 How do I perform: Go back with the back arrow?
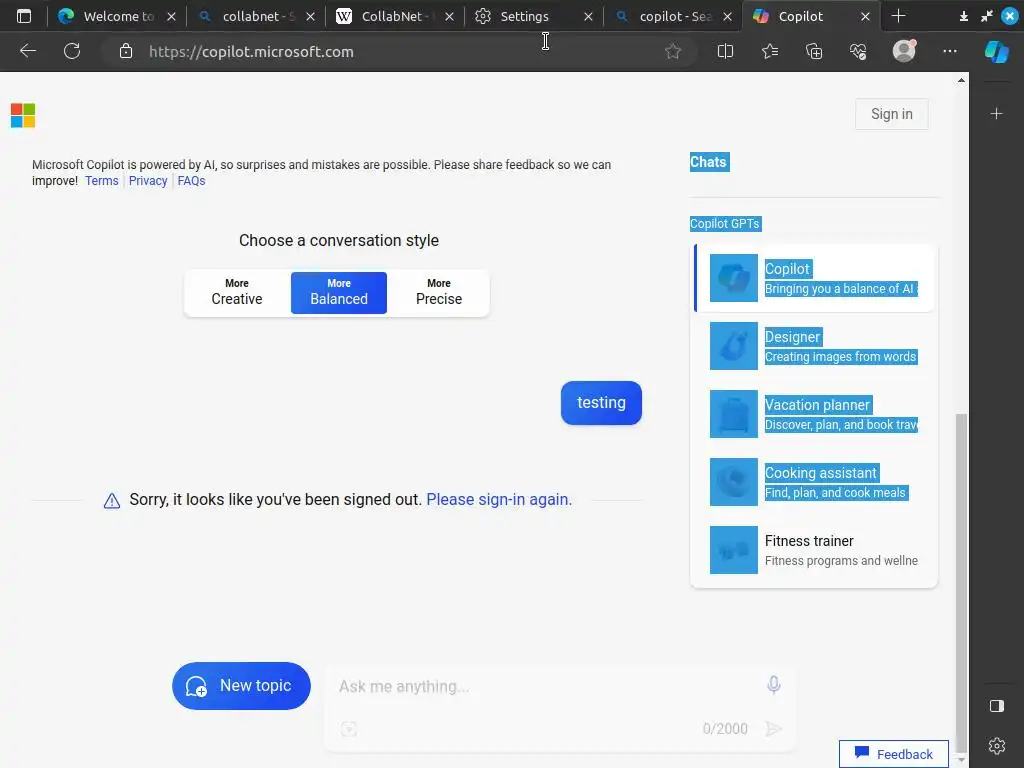pos(27,51)
